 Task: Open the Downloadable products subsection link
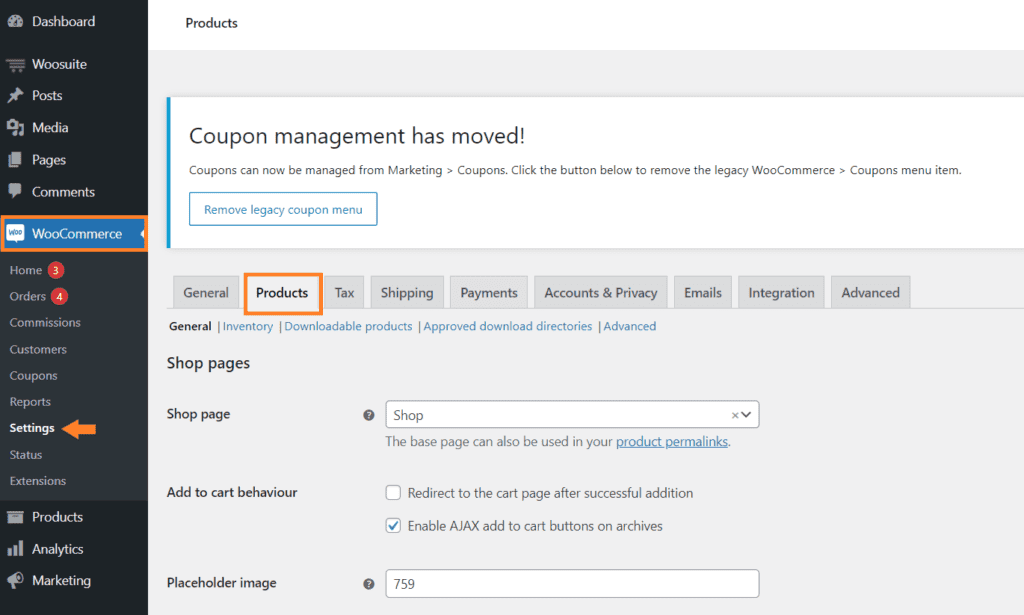tap(348, 326)
